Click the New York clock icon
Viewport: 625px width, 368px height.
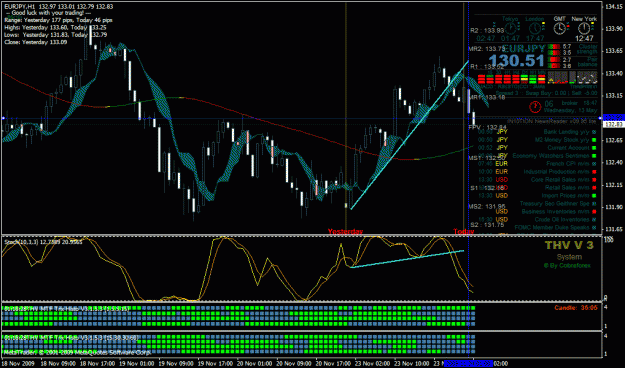tap(584, 28)
